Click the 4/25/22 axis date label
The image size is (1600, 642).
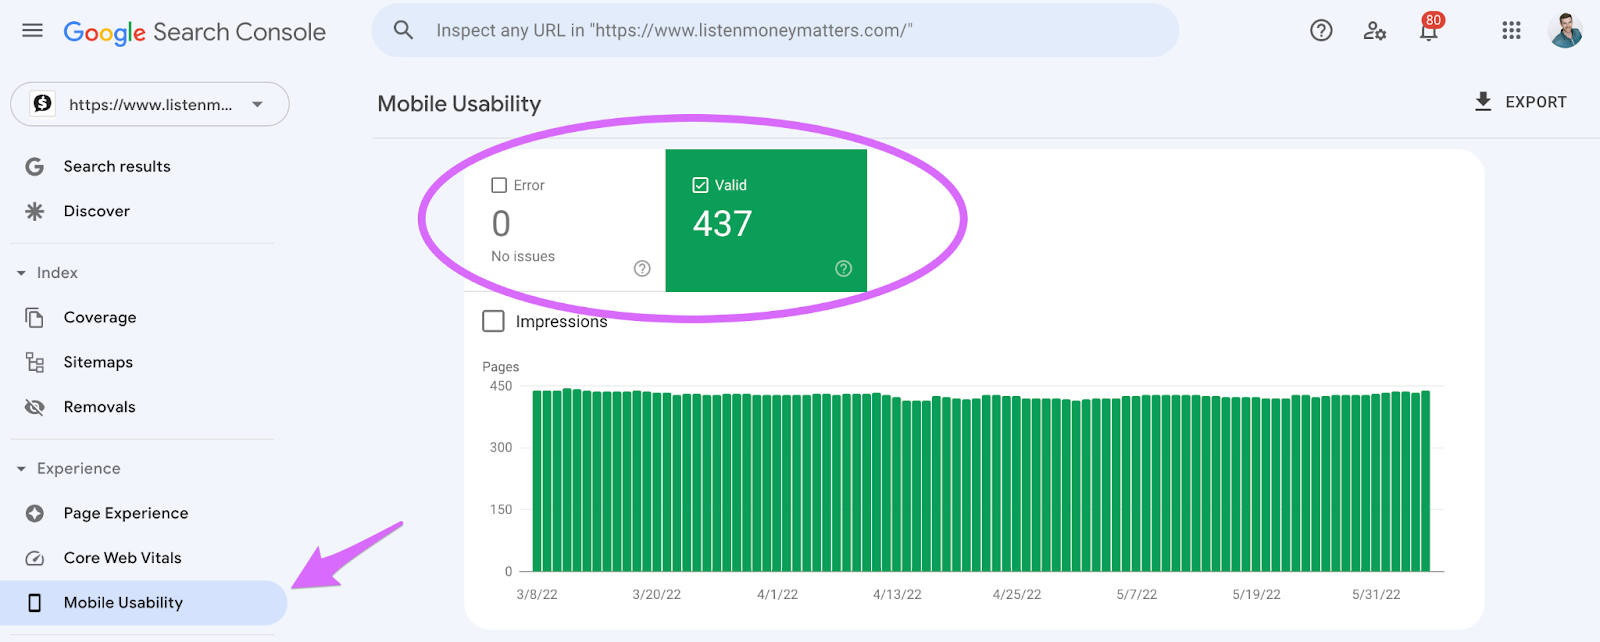[x=1017, y=594]
